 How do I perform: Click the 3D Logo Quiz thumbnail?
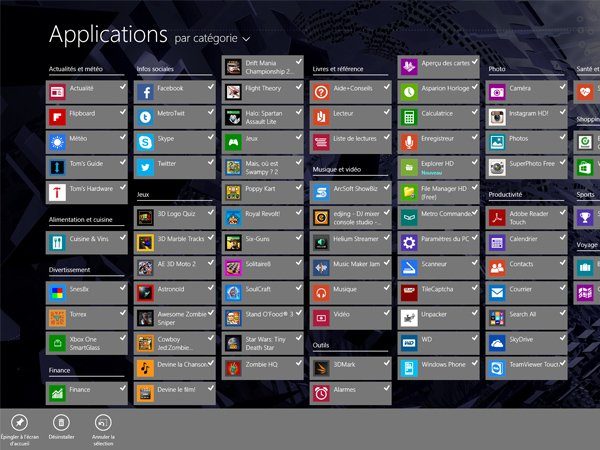(145, 218)
